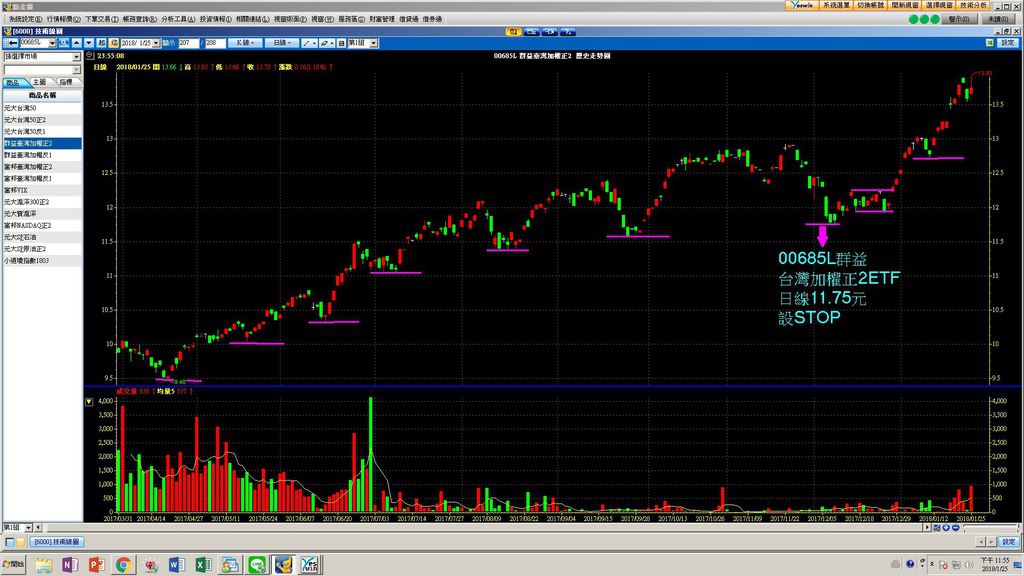
Task: Open Word from the taskbar
Action: click(176, 564)
